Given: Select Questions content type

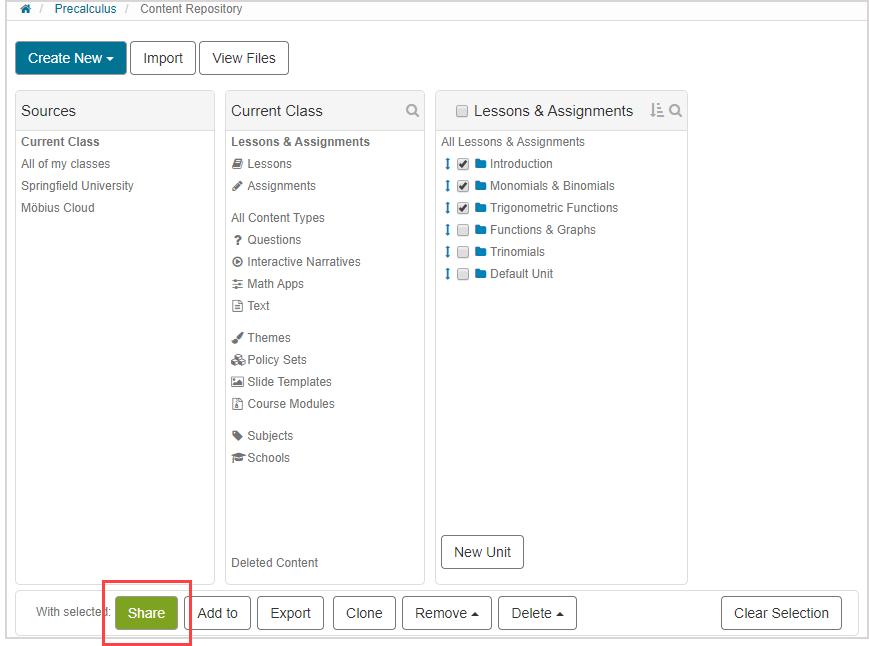Looking at the screenshot, I should tap(273, 240).
